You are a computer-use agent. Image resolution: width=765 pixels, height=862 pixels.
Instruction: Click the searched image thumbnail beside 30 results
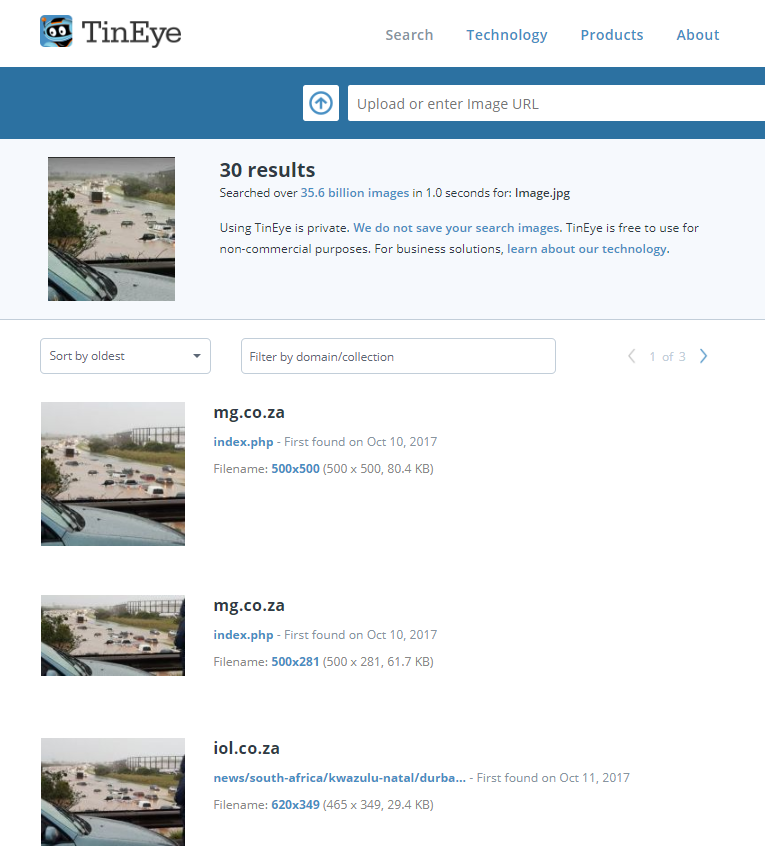[112, 229]
